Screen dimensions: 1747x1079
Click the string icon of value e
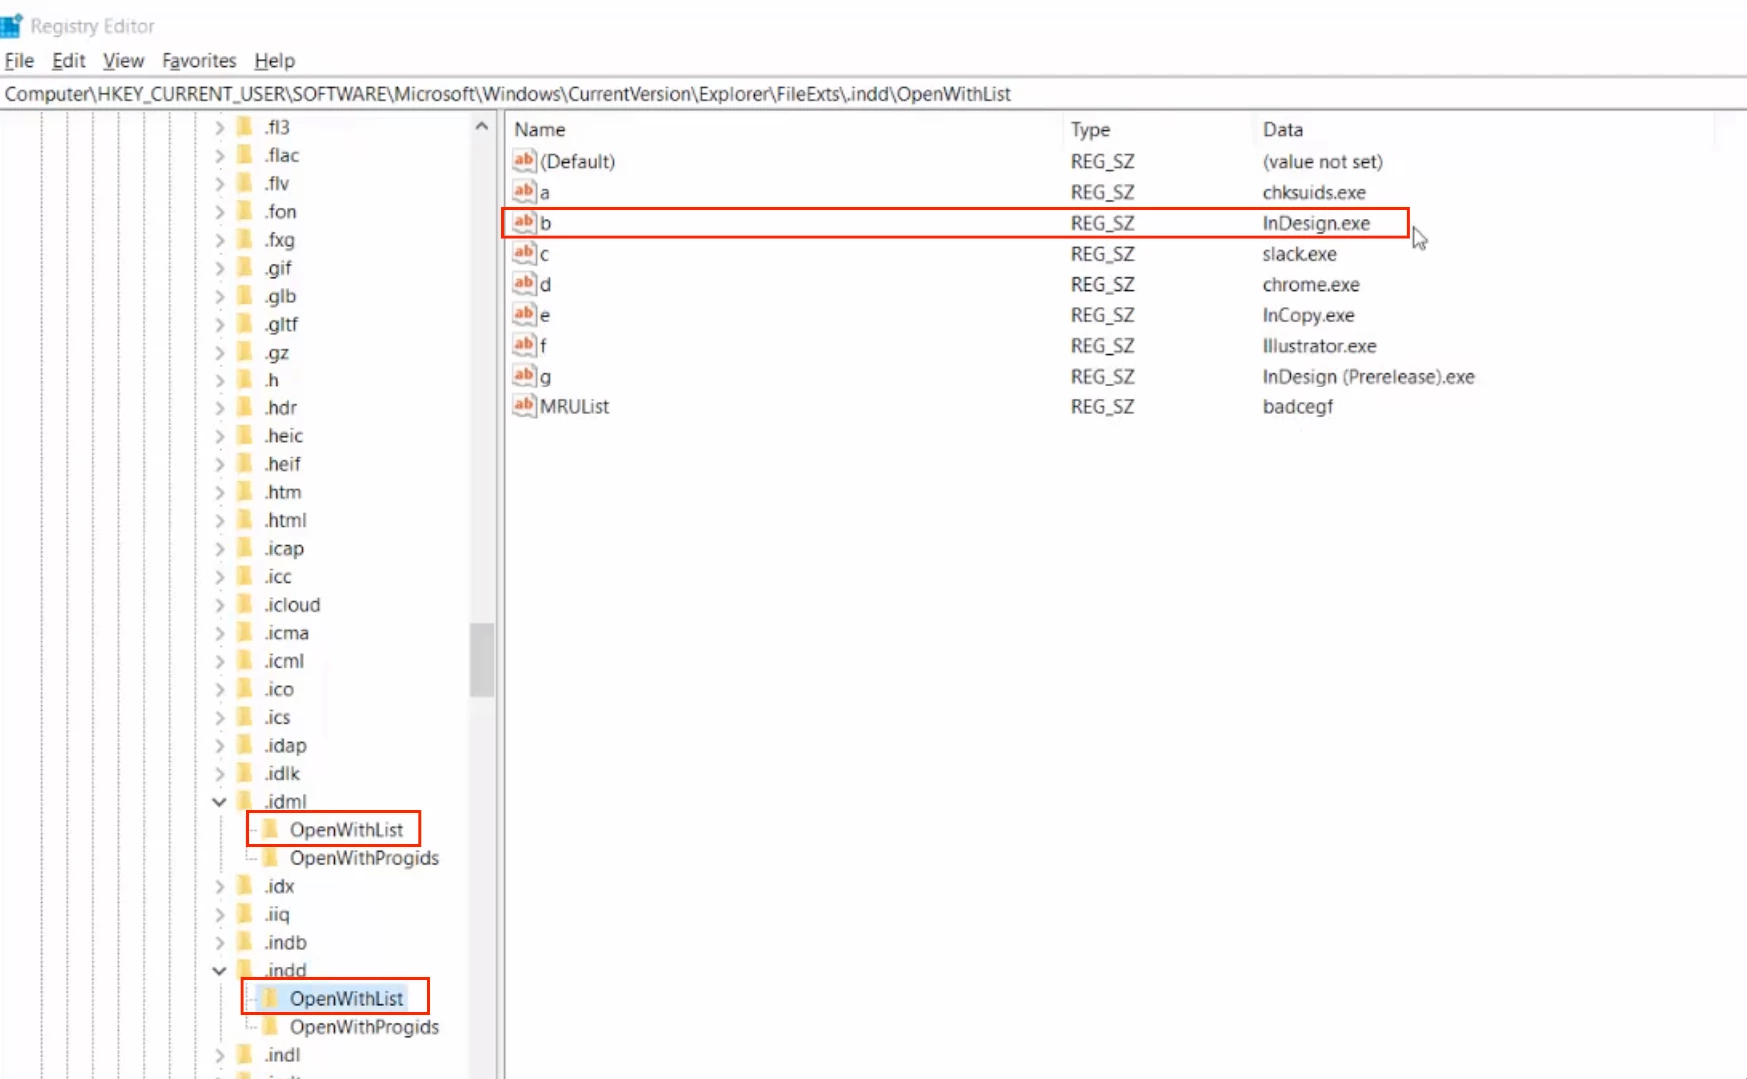[524, 314]
